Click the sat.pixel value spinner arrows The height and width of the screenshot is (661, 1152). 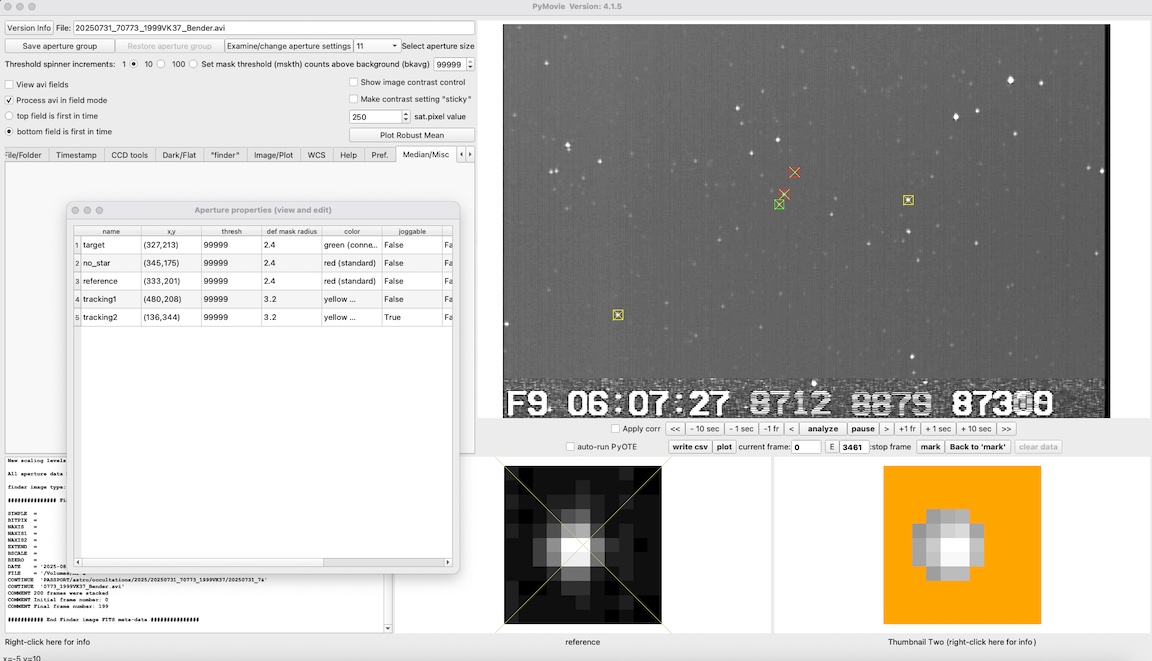coord(406,117)
